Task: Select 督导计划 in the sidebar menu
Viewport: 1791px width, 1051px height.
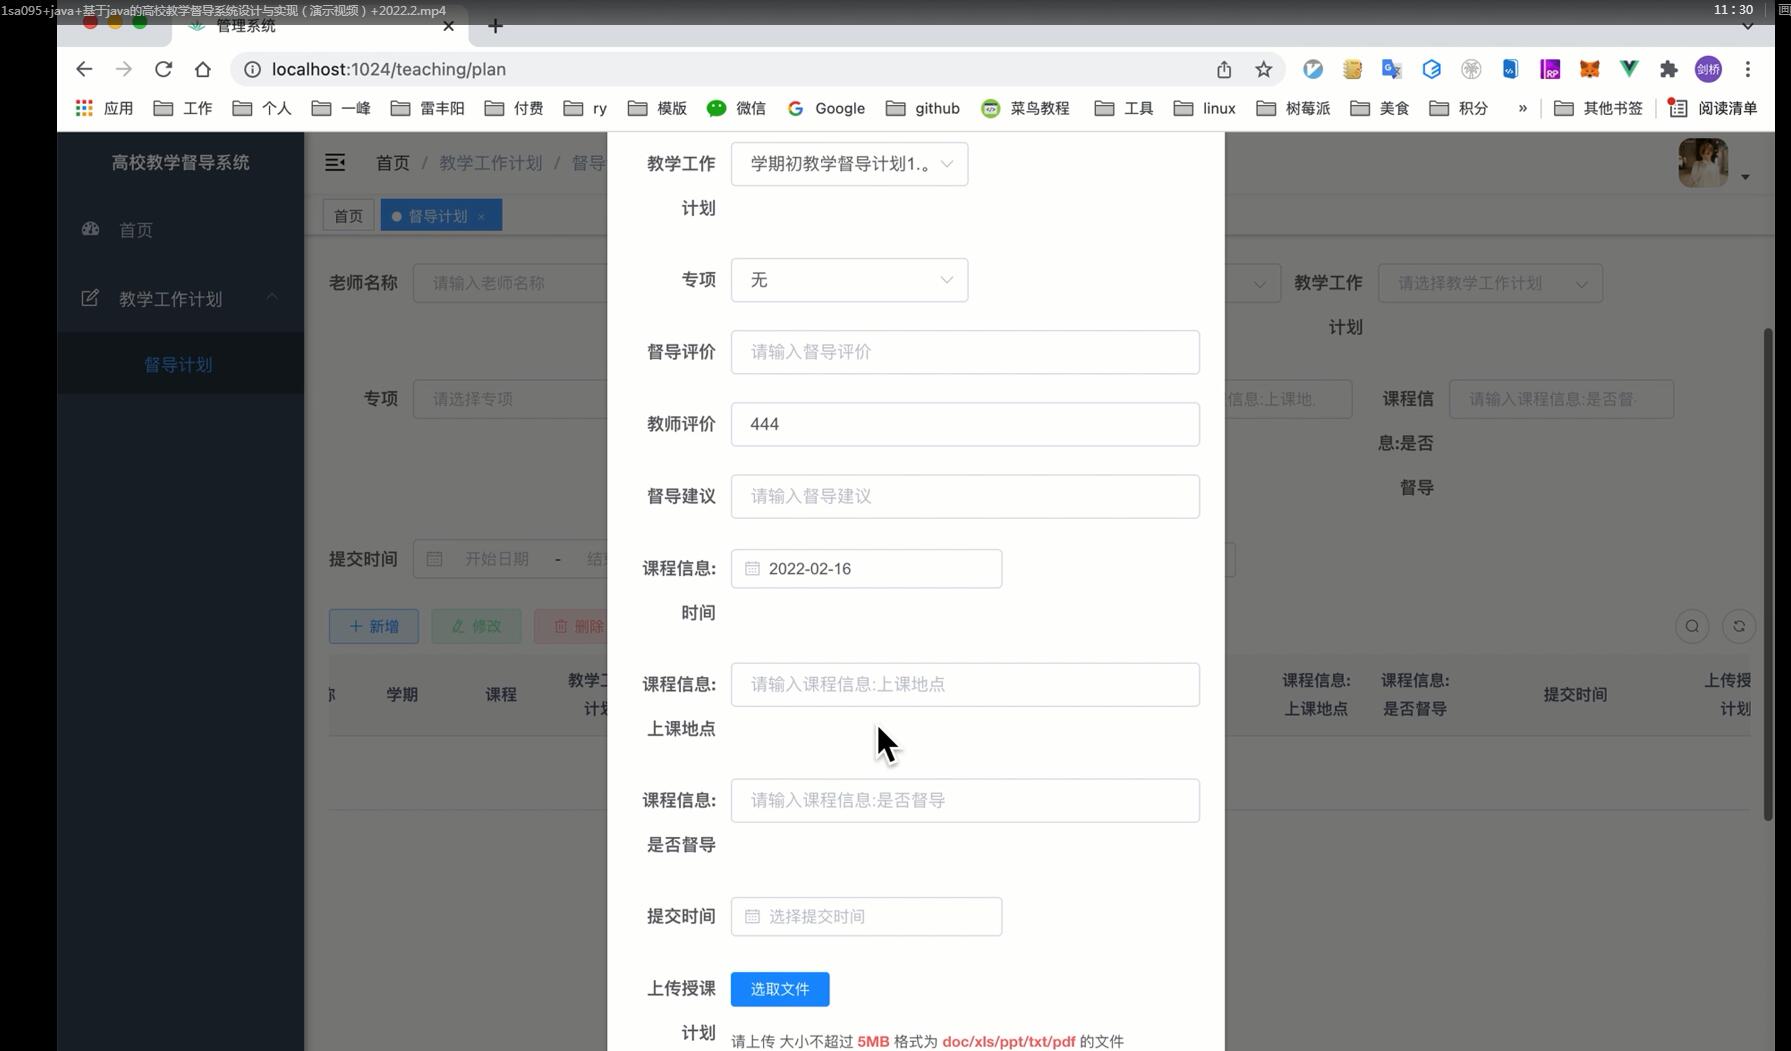Action: (179, 364)
